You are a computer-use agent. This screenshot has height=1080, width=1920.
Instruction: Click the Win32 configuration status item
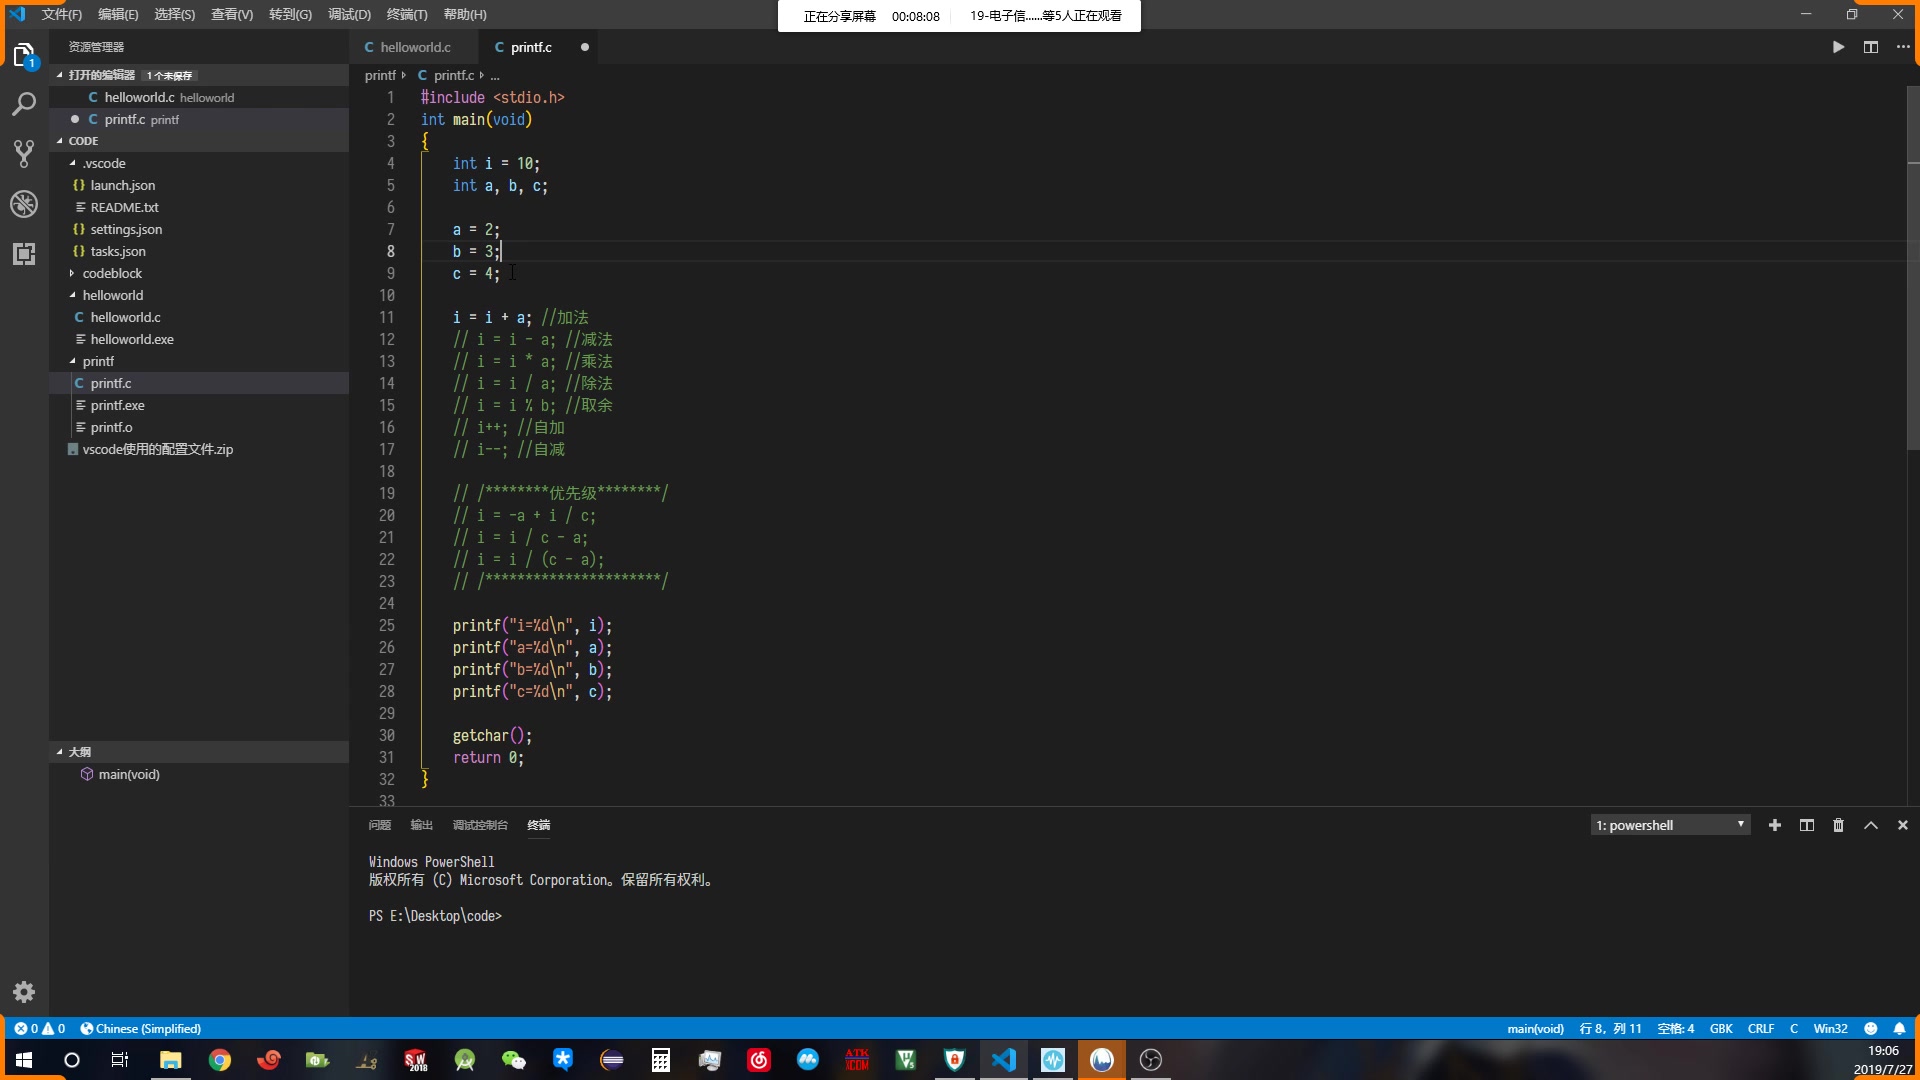[1830, 1028]
